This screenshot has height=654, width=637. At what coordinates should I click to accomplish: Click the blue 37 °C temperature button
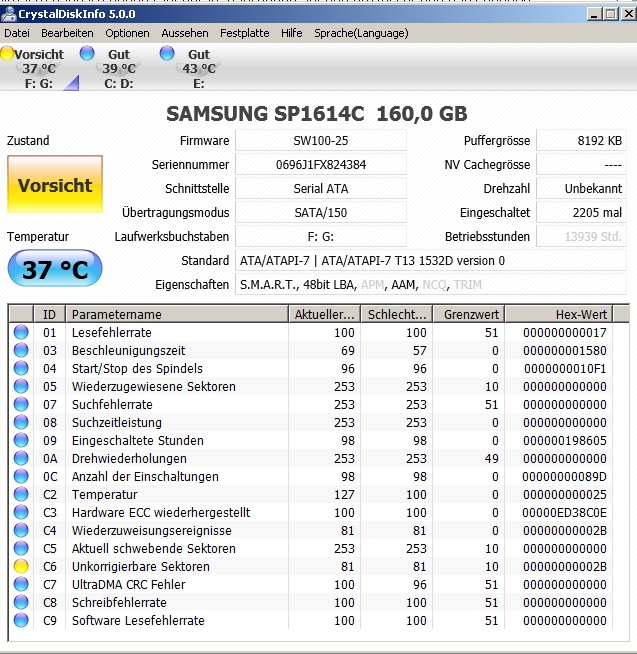[55, 268]
